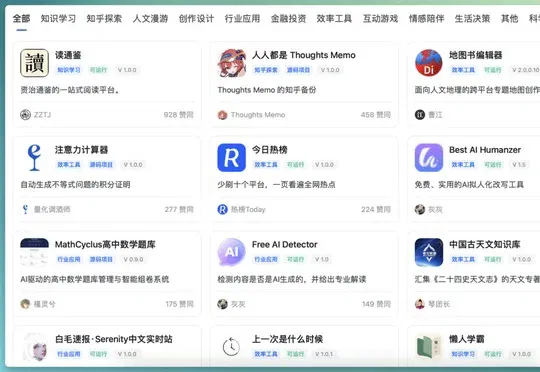
Task: Click 行业应用 tag on Free AI Detector card
Action: point(266,259)
